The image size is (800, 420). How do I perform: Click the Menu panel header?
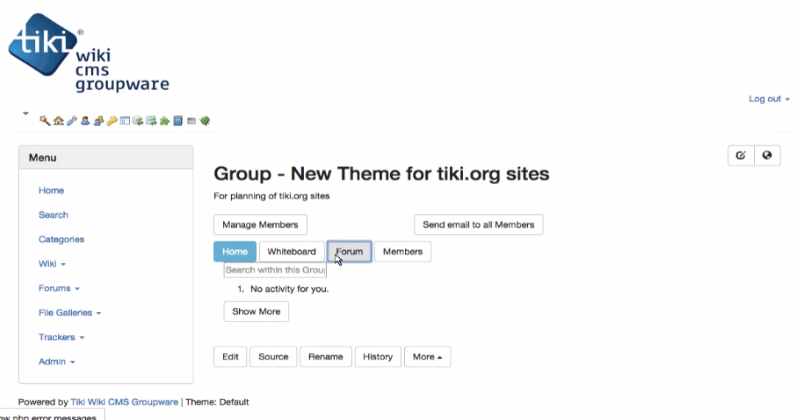click(x=106, y=158)
